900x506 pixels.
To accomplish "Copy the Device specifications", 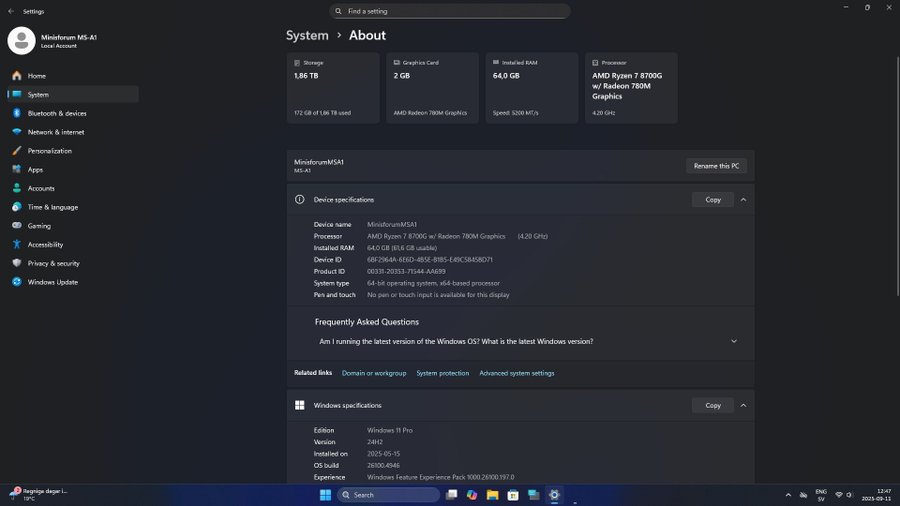I will click(712, 200).
